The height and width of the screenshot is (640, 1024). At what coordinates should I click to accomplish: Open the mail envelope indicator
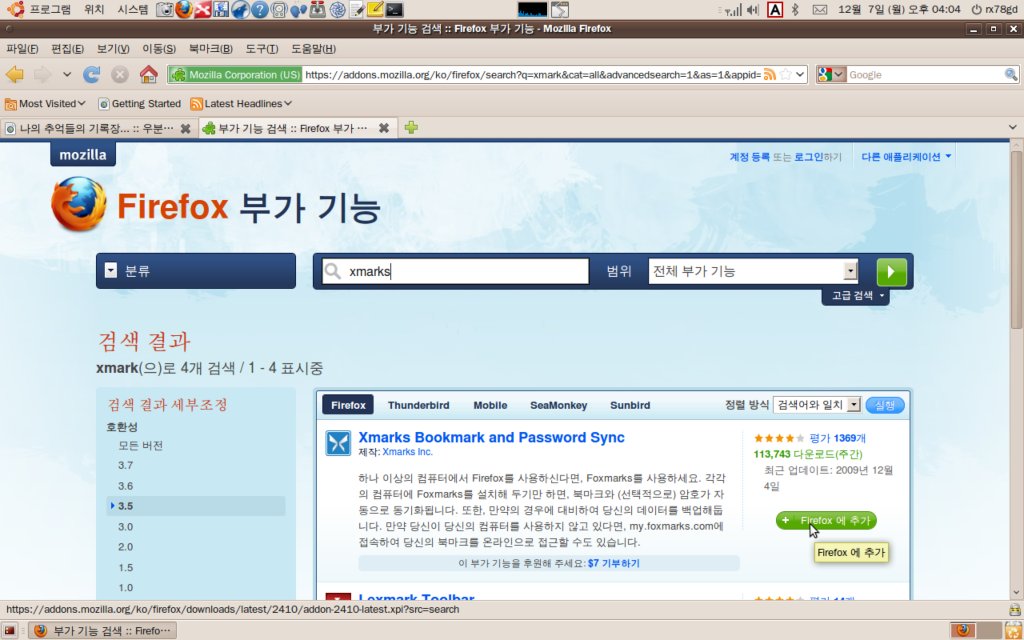[820, 9]
